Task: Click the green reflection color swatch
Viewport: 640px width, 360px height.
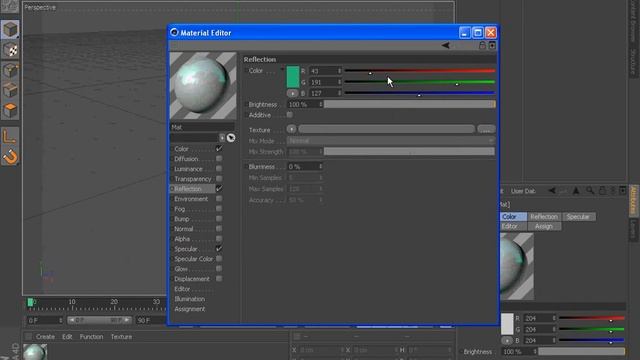Action: [x=293, y=77]
